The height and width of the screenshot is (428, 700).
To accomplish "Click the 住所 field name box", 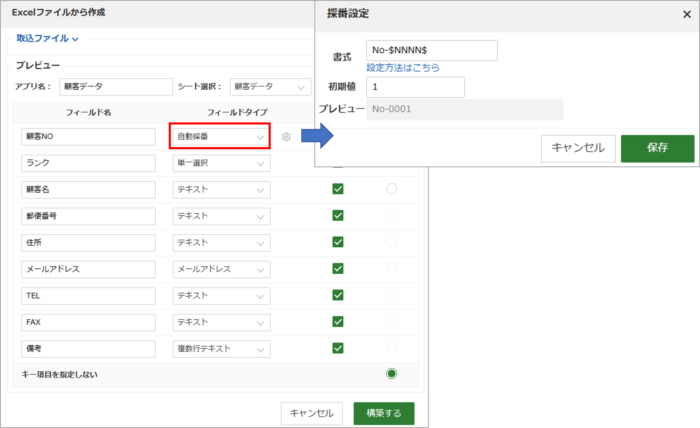I will click(x=88, y=243).
